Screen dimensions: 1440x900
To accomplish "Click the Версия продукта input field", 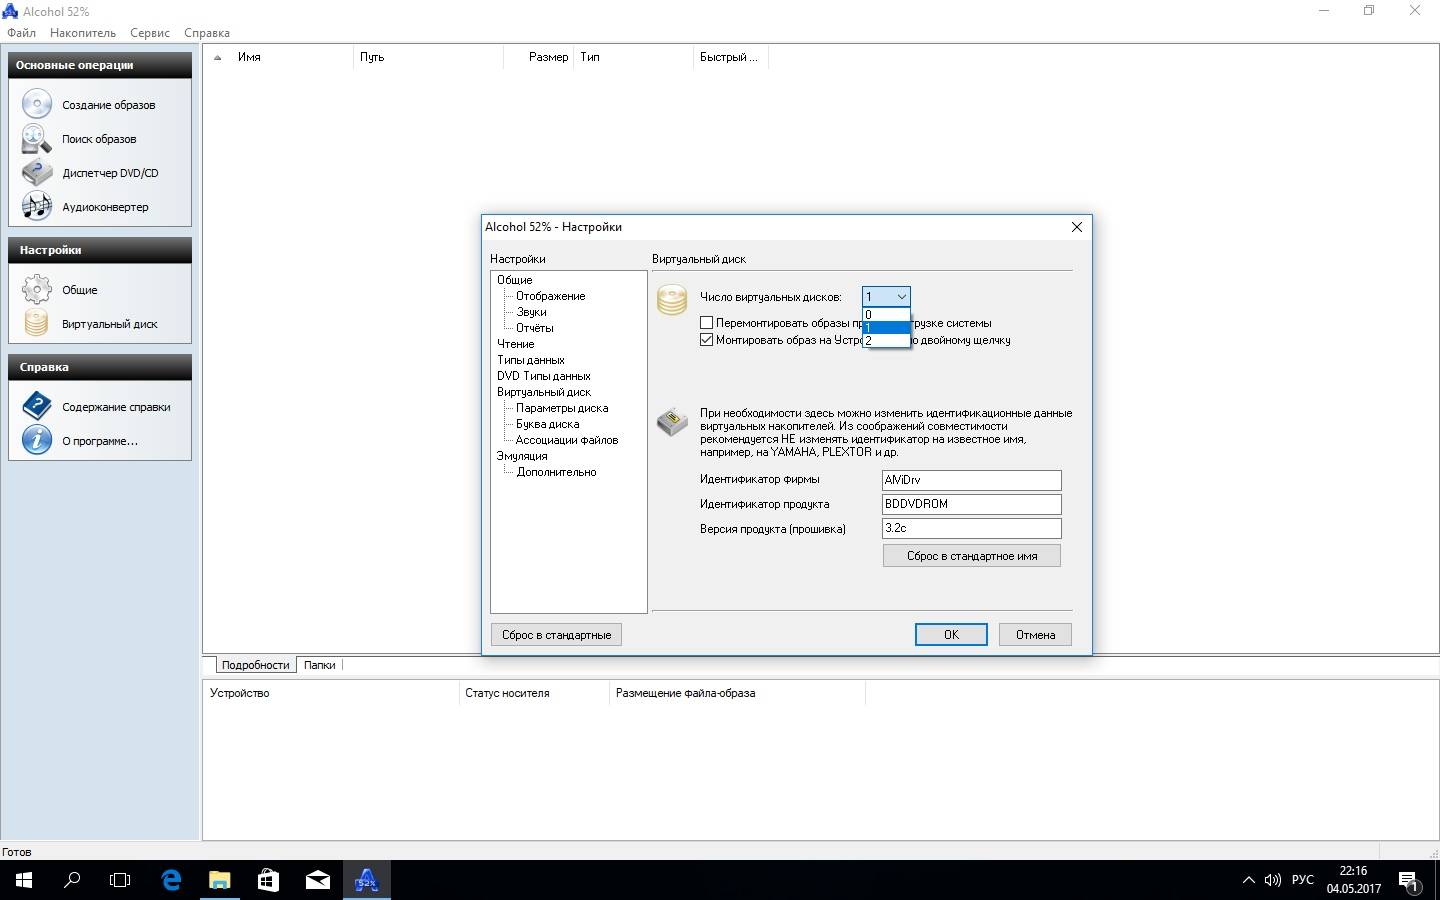I will click(x=972, y=528).
